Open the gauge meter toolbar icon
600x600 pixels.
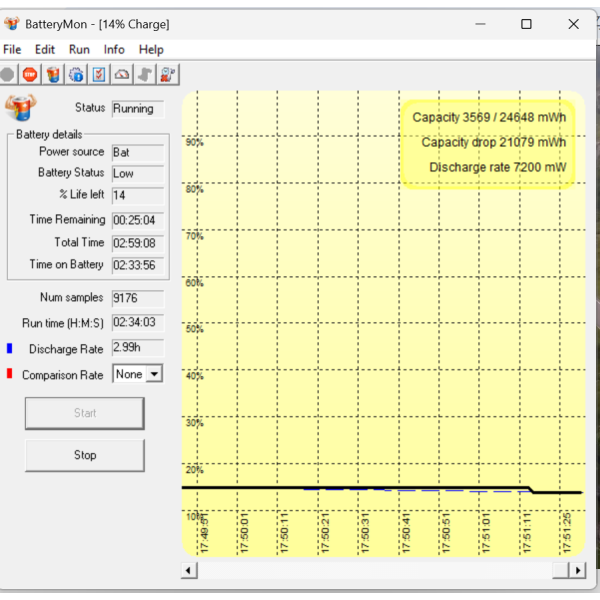click(122, 74)
